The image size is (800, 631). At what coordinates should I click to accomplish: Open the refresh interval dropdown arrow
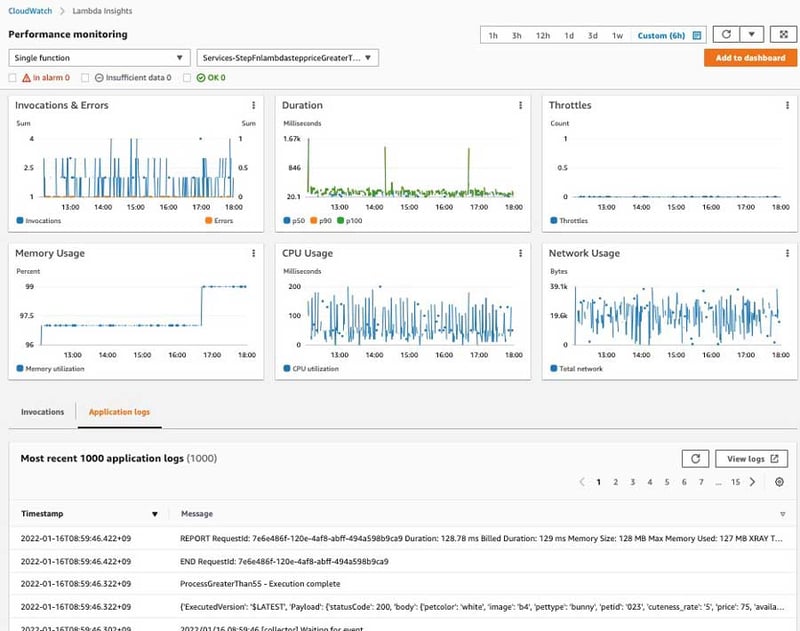tap(752, 35)
